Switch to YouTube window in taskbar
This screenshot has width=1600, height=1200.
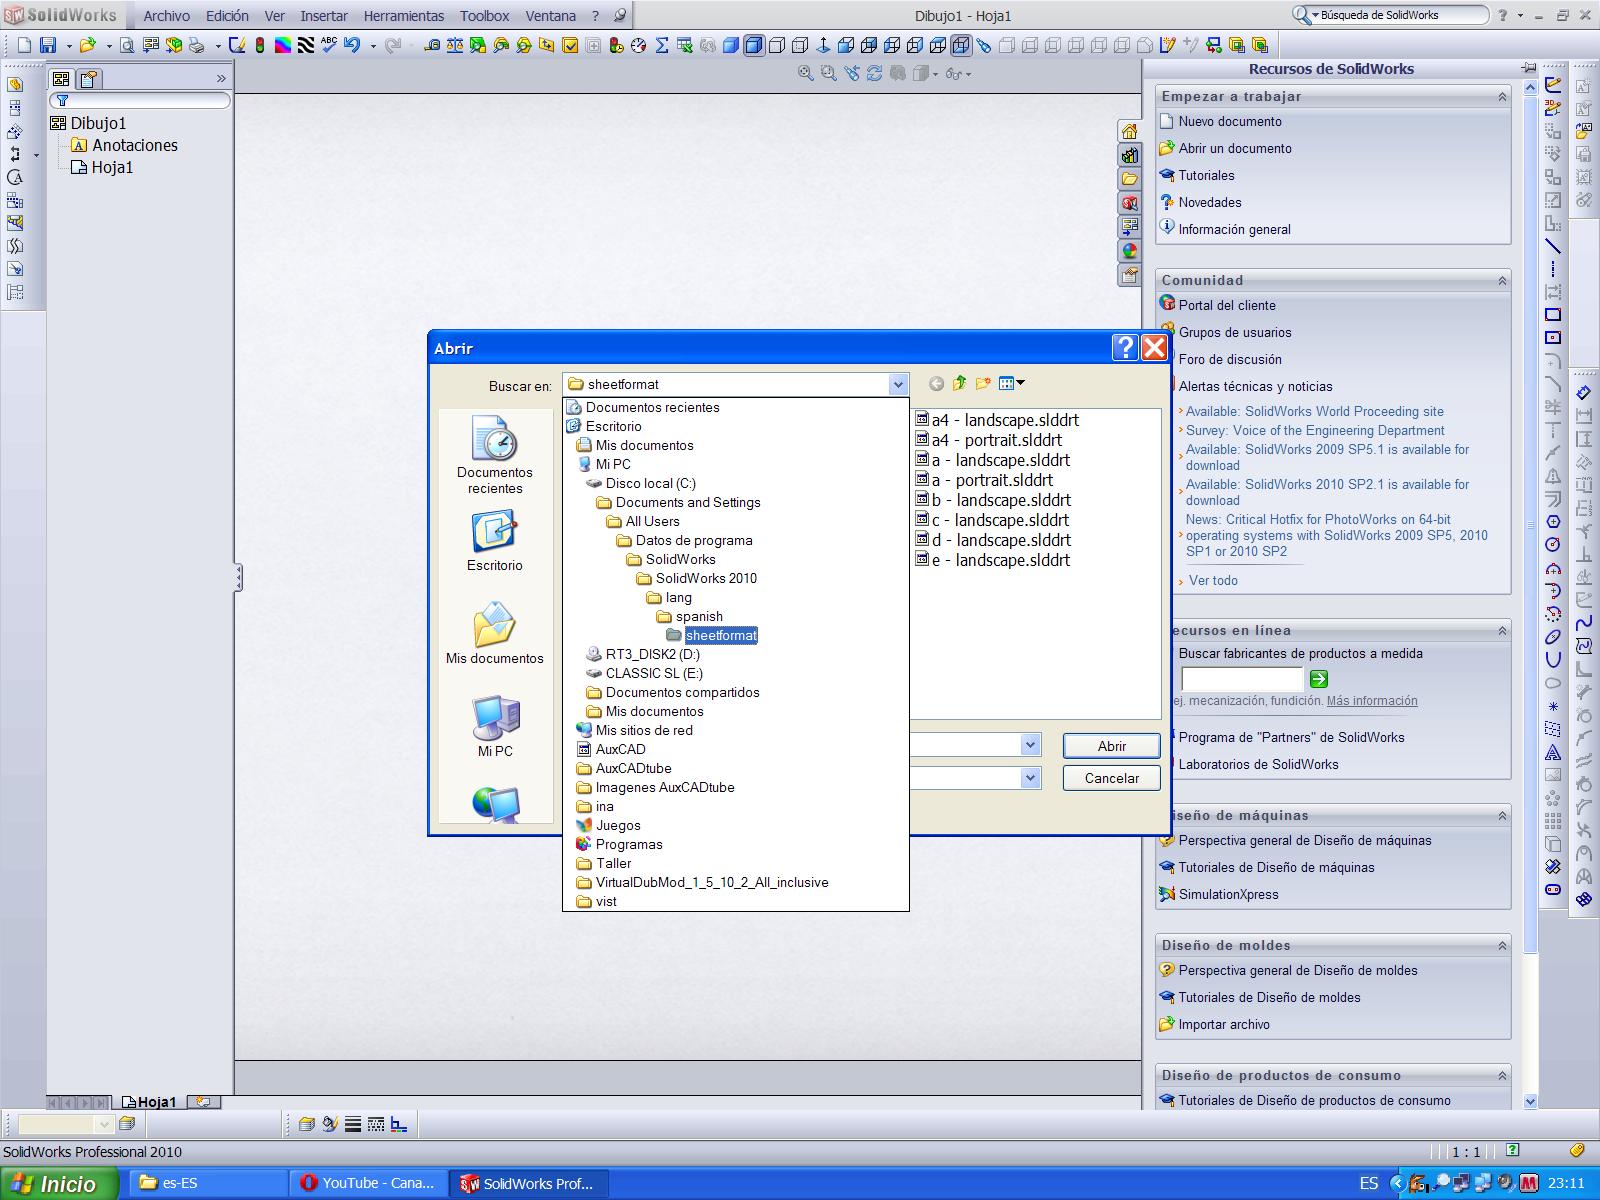point(368,1184)
